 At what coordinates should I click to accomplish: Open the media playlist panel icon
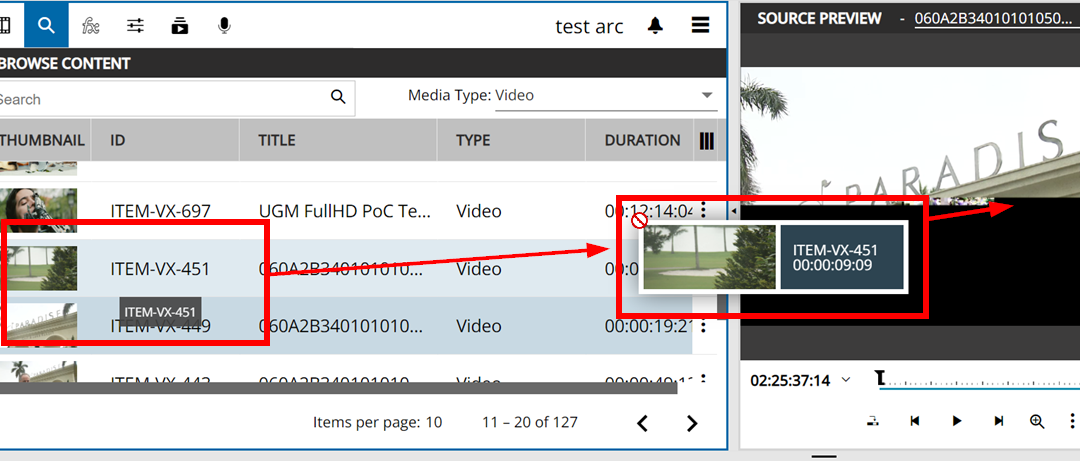pyautogui.click(x=180, y=25)
